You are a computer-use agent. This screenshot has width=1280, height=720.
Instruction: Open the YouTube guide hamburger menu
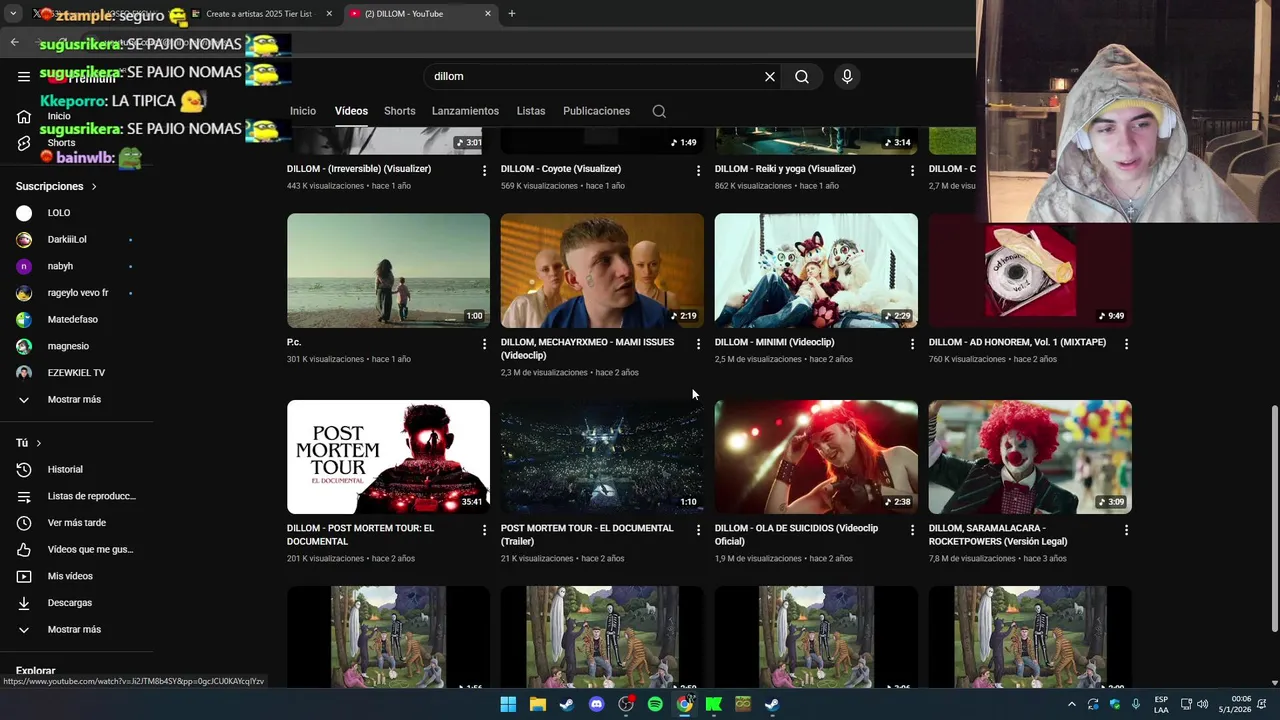pyautogui.click(x=24, y=76)
